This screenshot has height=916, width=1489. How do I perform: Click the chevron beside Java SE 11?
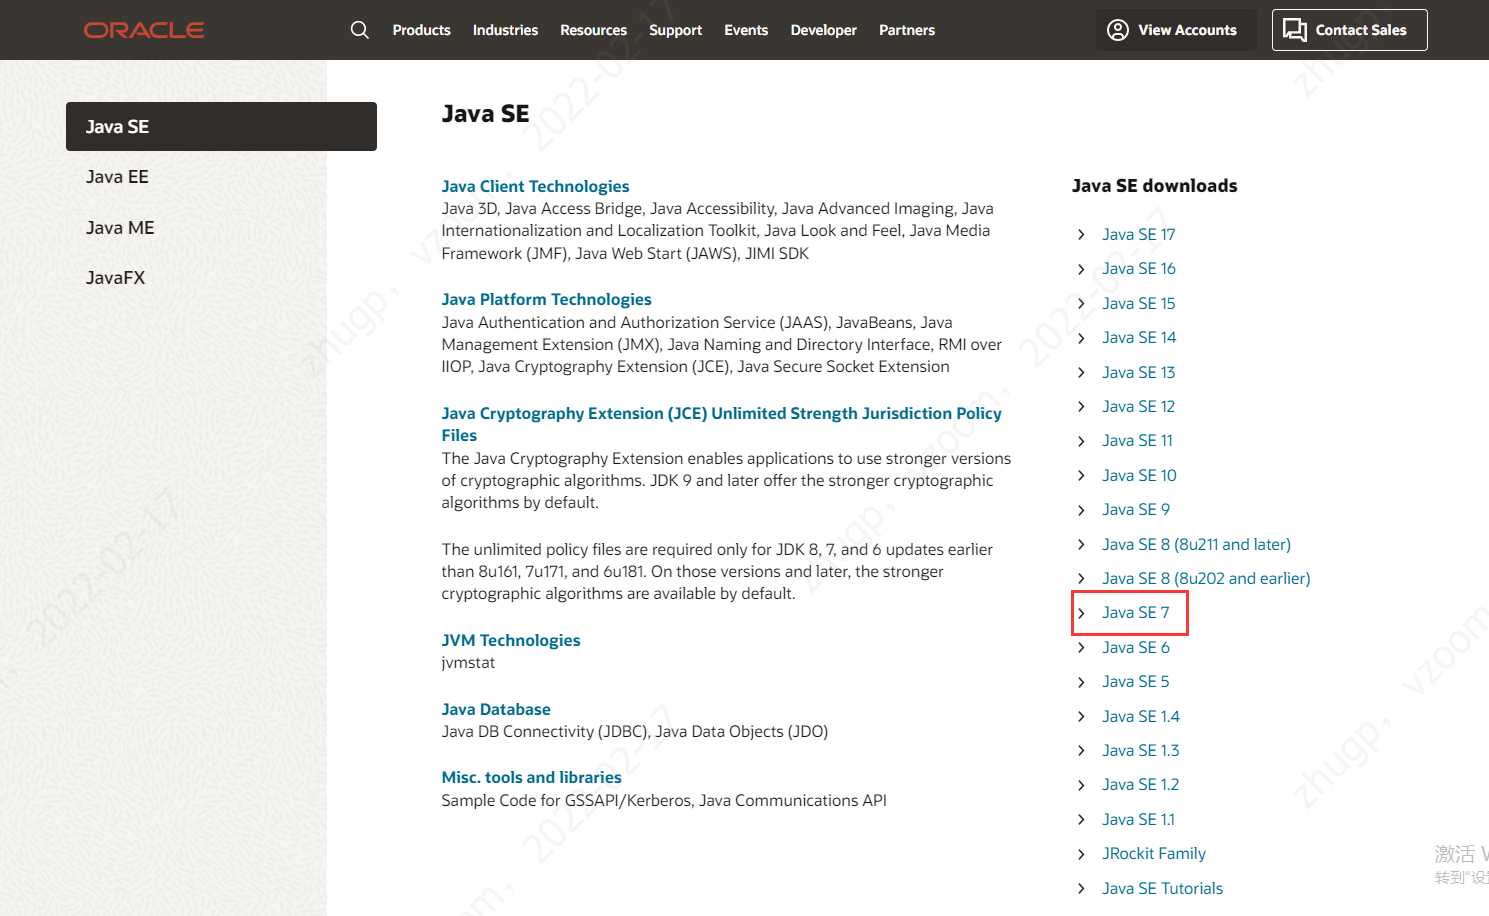pyautogui.click(x=1081, y=441)
